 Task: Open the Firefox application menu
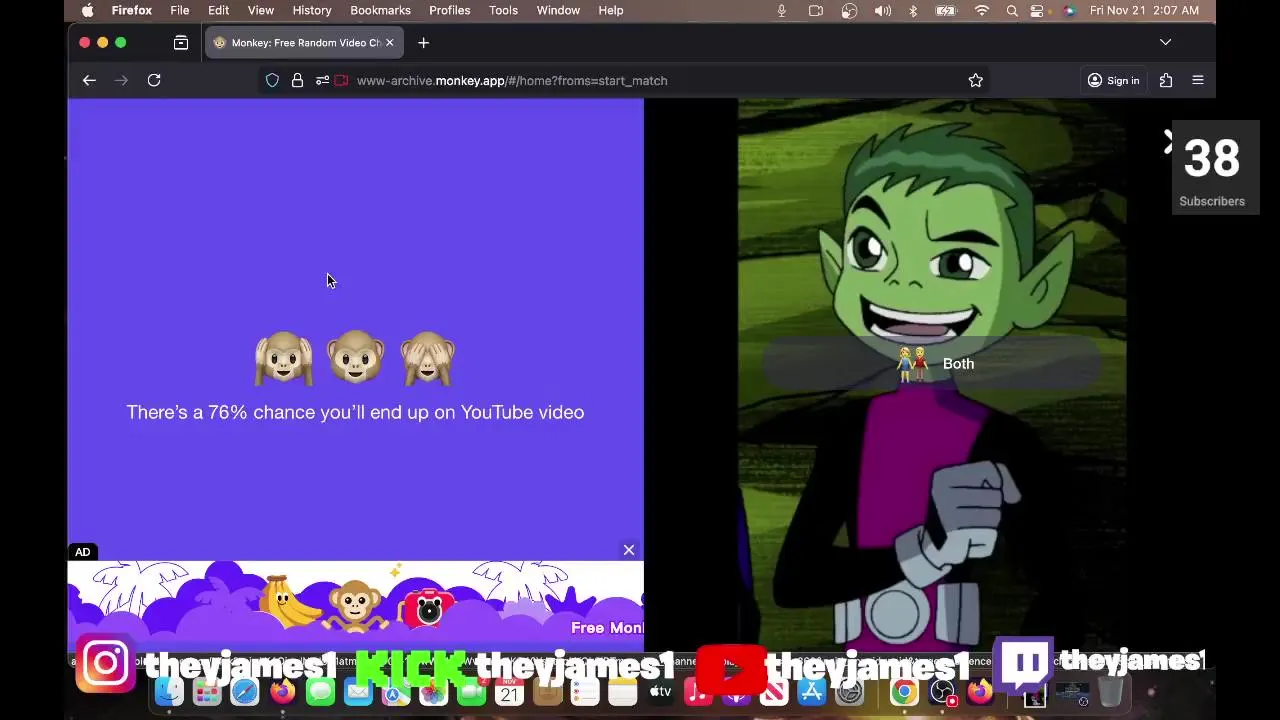pos(132,10)
